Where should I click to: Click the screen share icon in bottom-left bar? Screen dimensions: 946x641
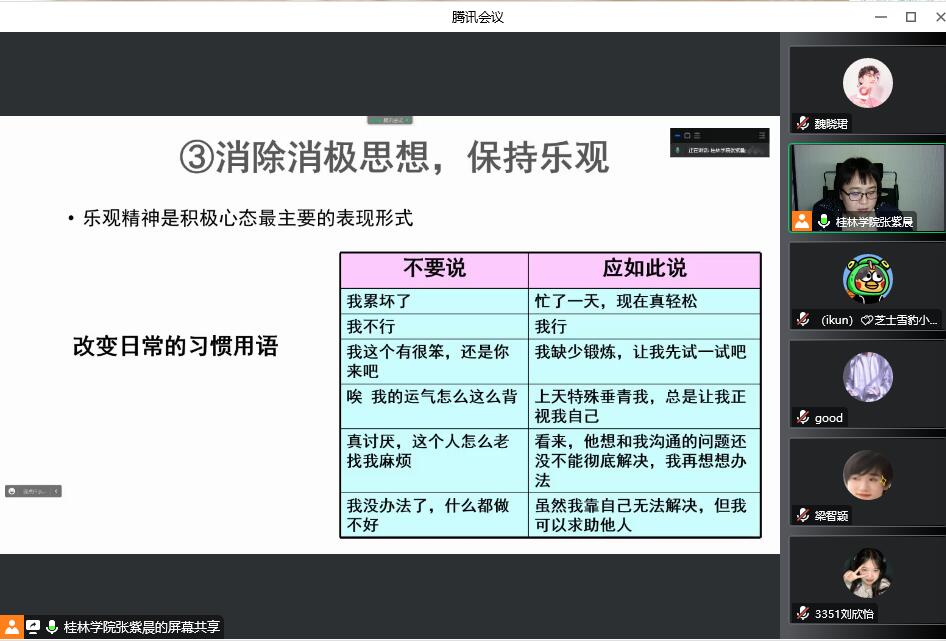tap(32, 627)
